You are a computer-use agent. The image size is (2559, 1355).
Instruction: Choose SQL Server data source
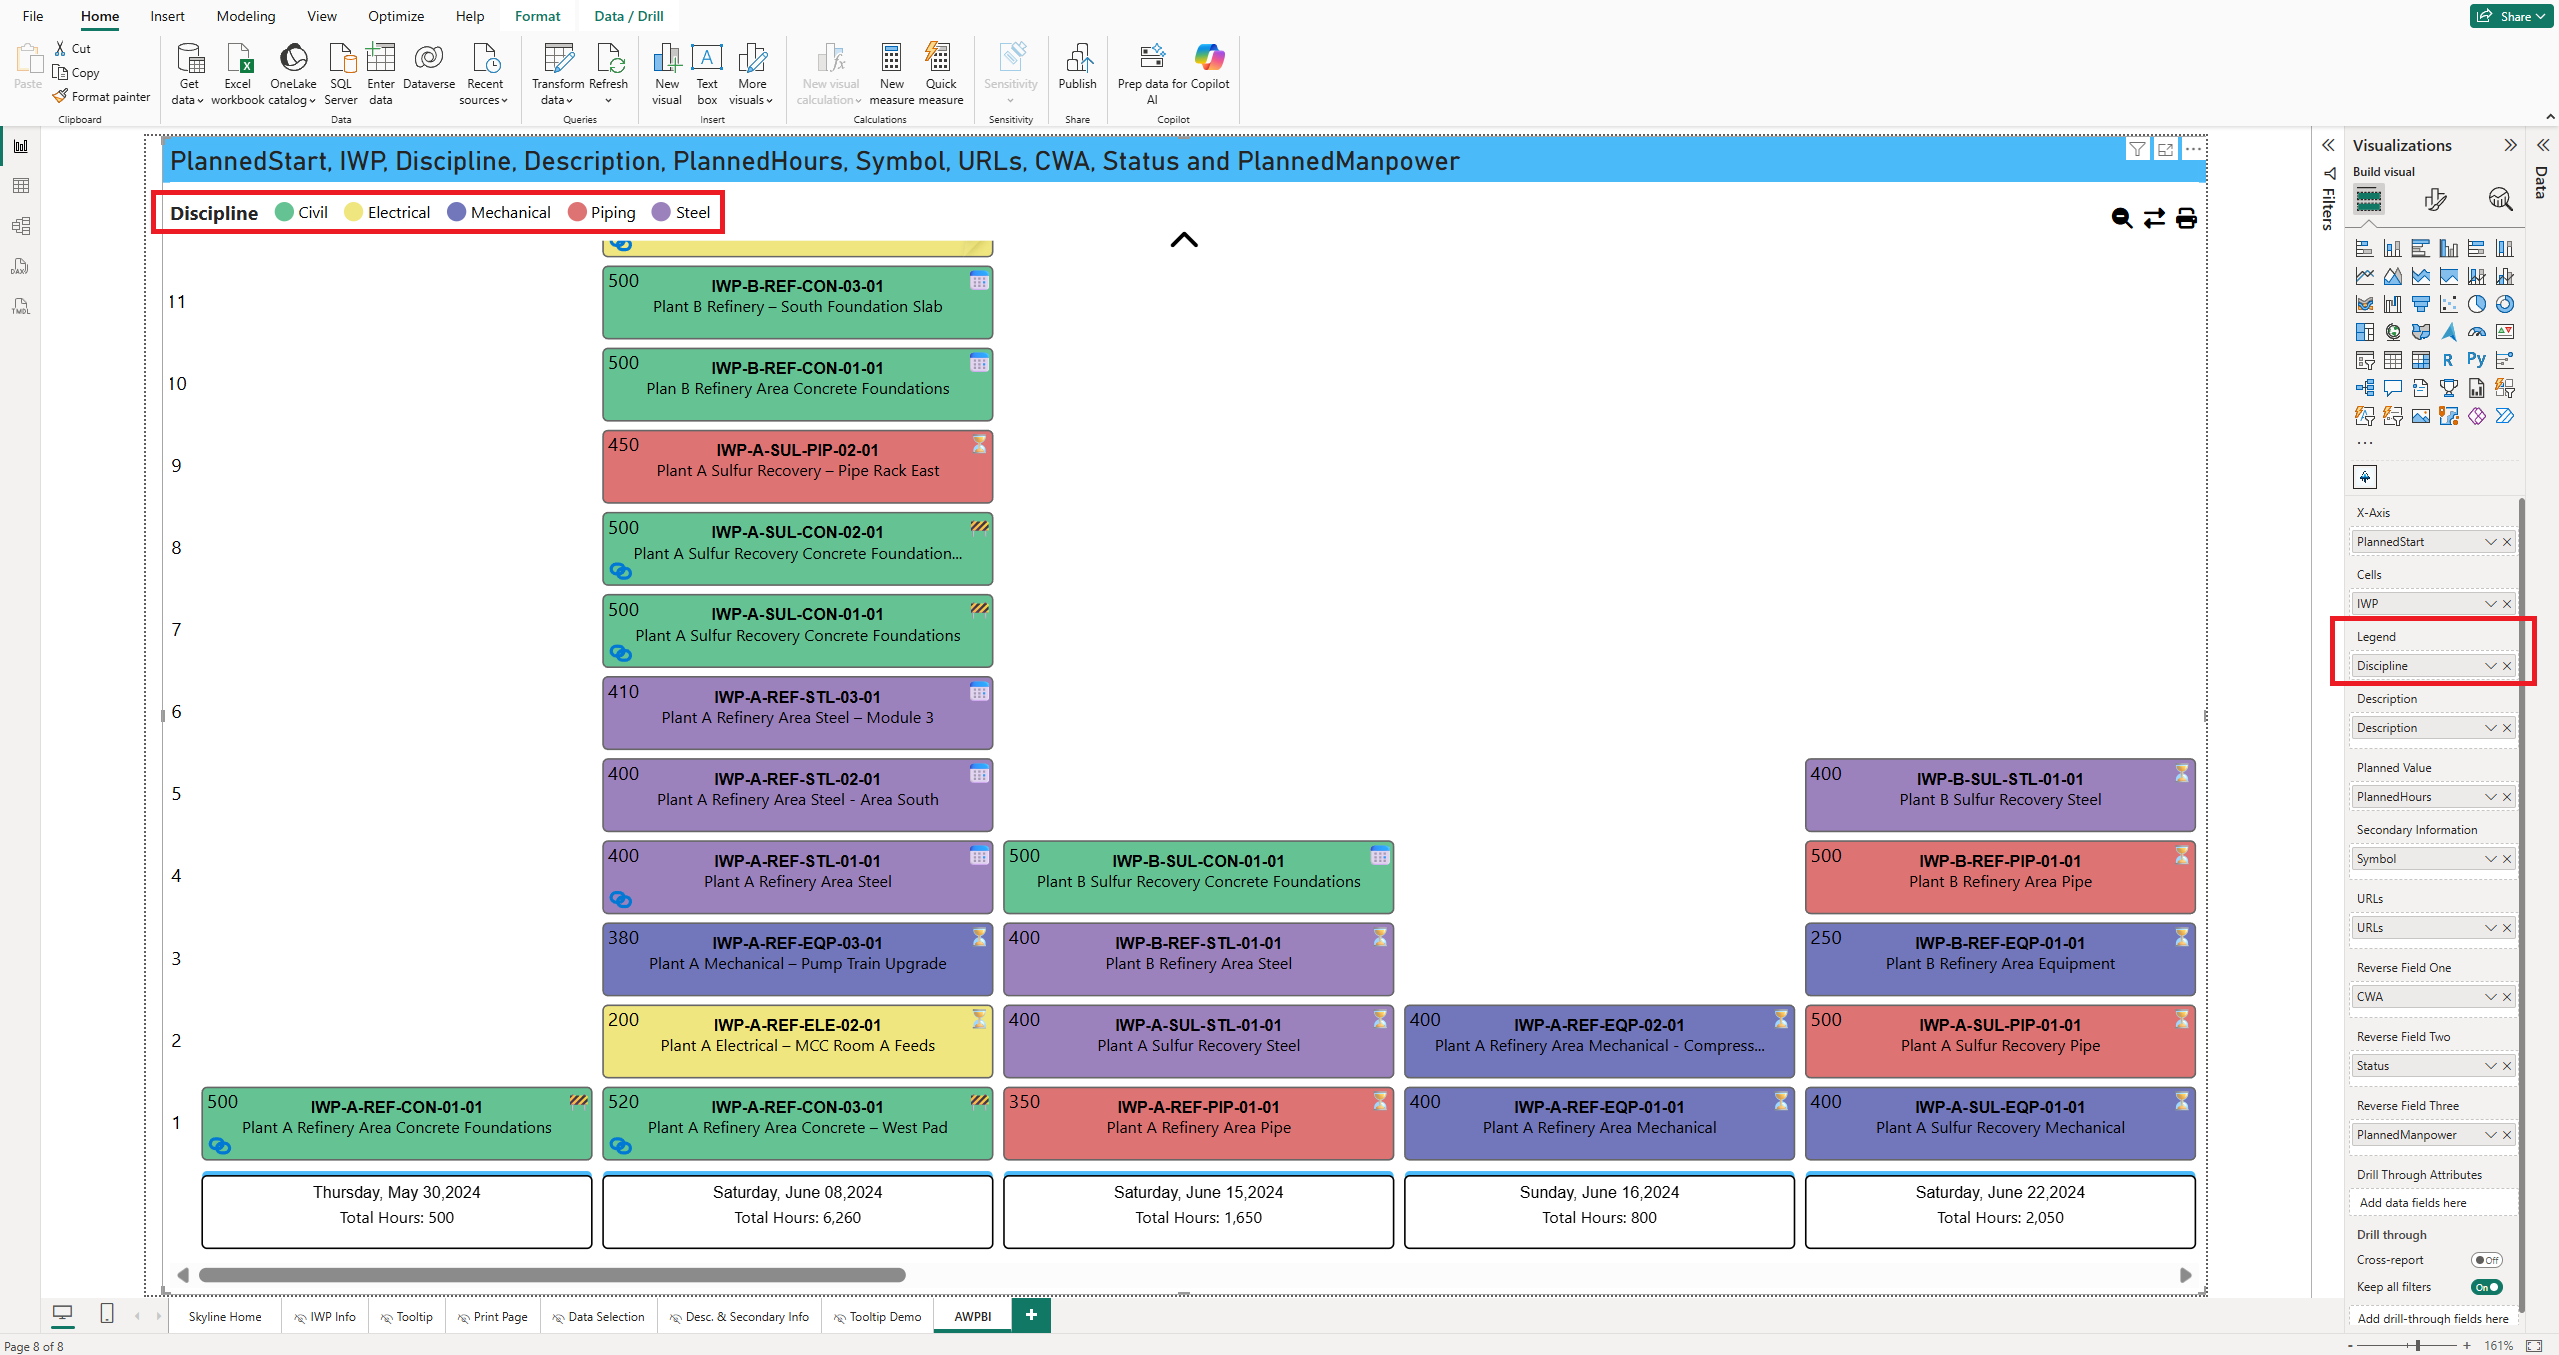(341, 74)
